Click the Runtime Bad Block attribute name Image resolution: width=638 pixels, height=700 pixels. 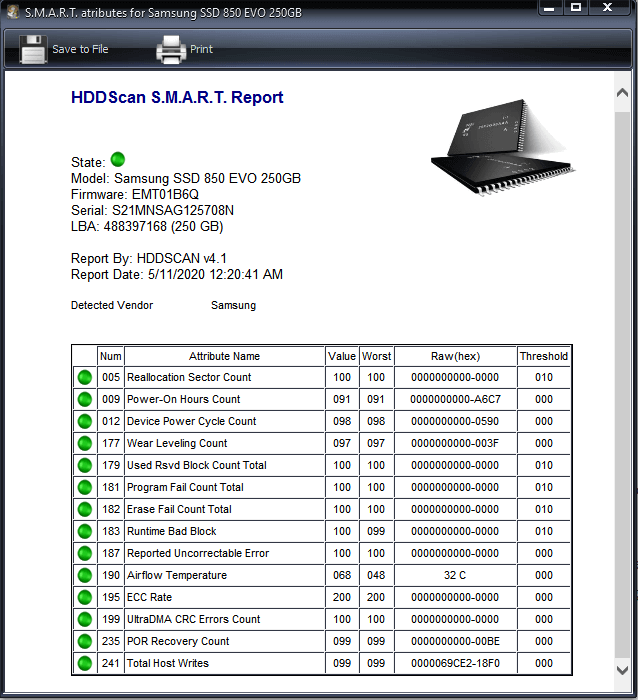[x=172, y=531]
